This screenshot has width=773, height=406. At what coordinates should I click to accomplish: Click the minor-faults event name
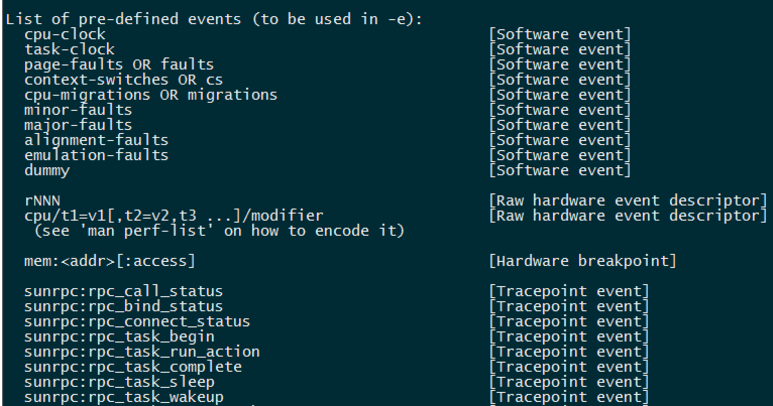coord(78,110)
